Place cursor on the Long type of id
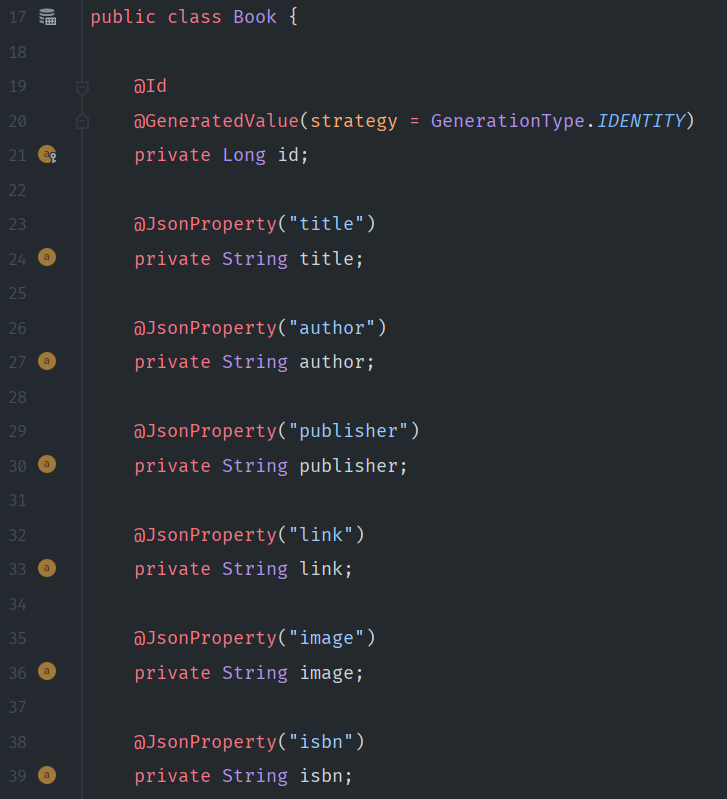This screenshot has width=727, height=799. (x=244, y=154)
